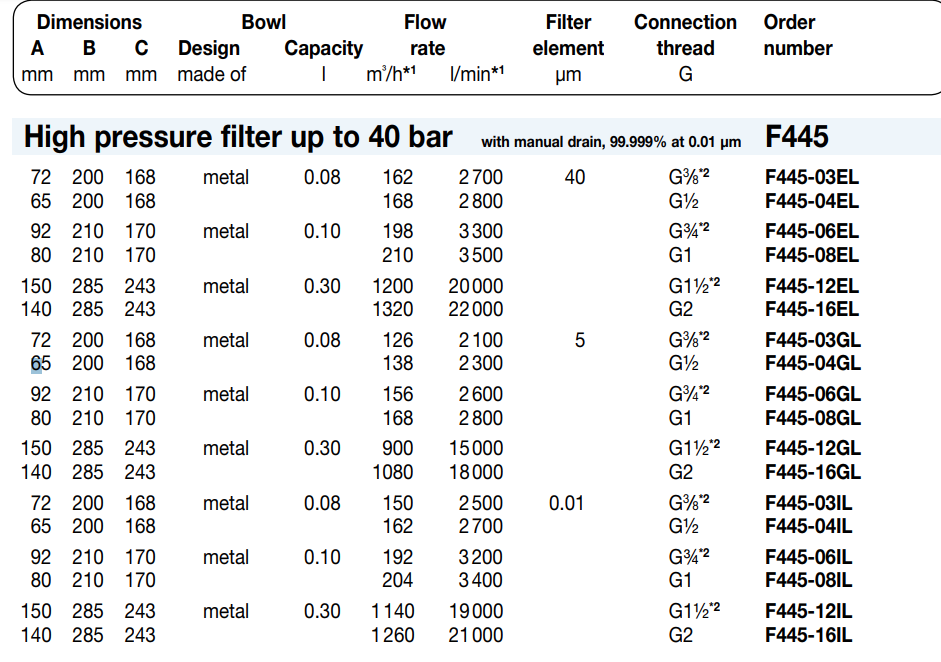941x662 pixels.
Task: Select the 22000 l/min flow rate value
Action: [475, 310]
